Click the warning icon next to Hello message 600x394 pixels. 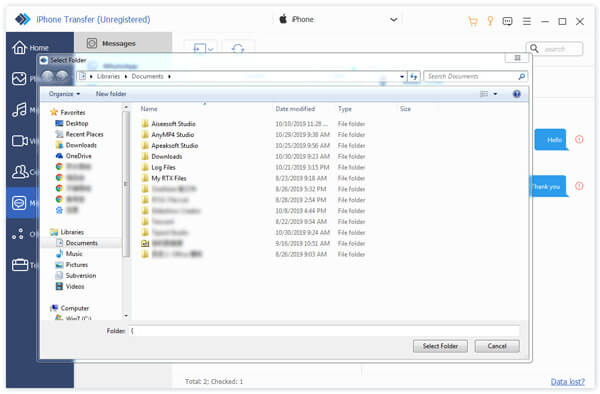coord(579,139)
